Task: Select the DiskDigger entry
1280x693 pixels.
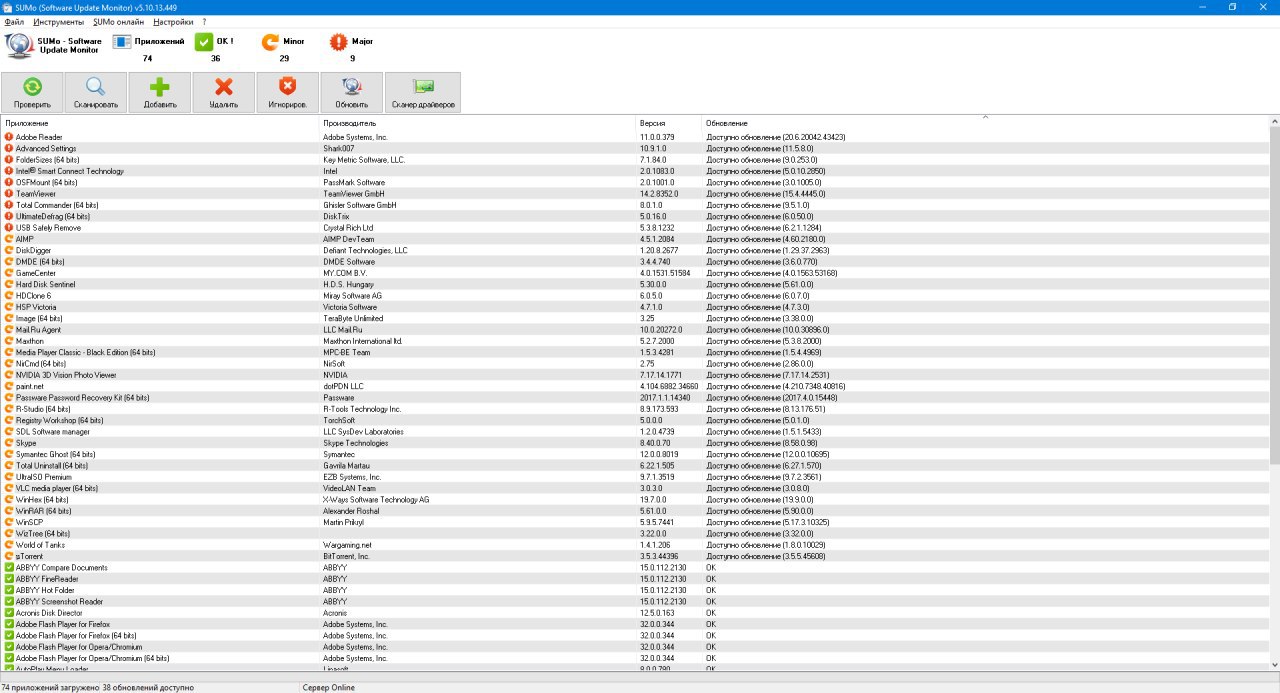Action: [x=635, y=250]
